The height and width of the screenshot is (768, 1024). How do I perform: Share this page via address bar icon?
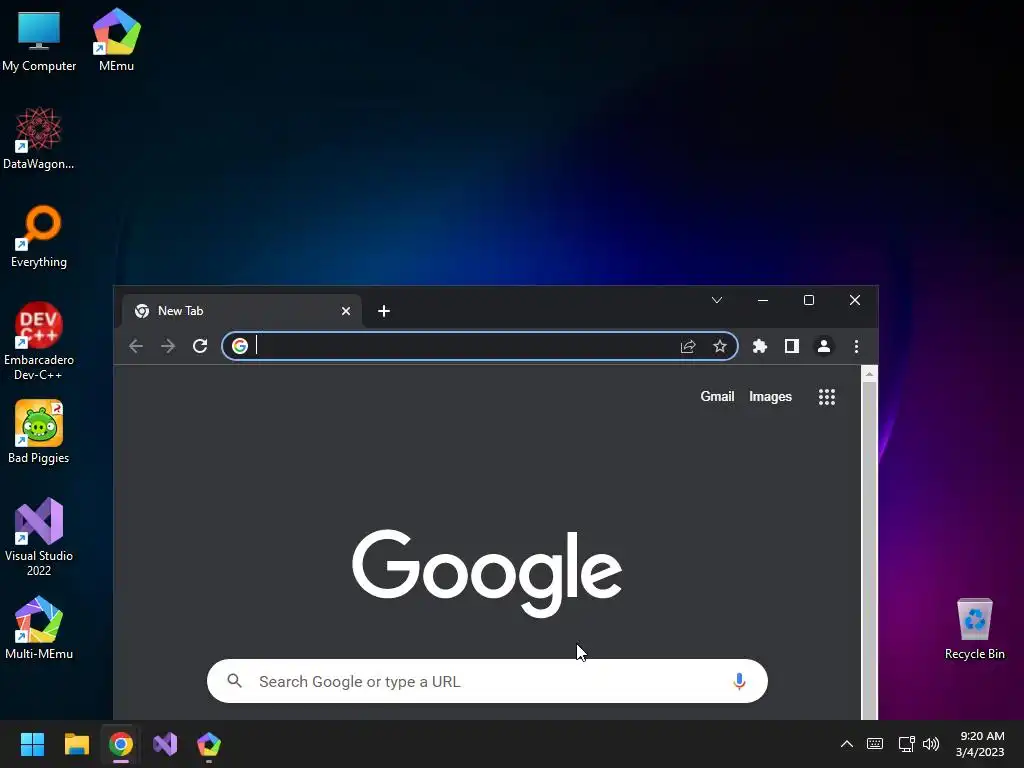point(688,346)
